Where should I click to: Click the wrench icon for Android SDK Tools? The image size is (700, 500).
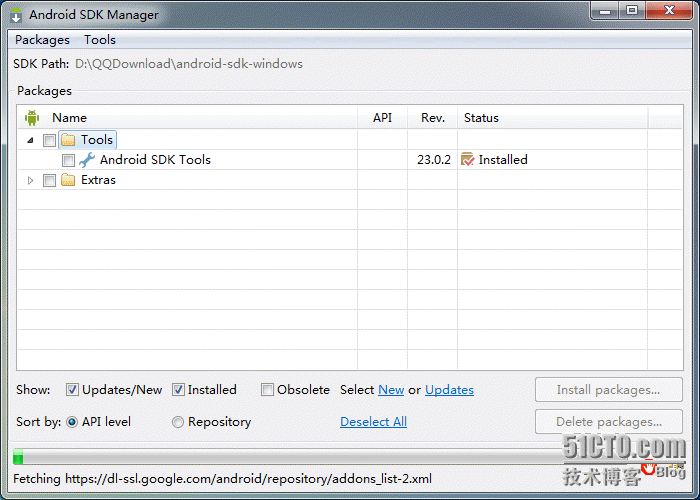point(87,160)
